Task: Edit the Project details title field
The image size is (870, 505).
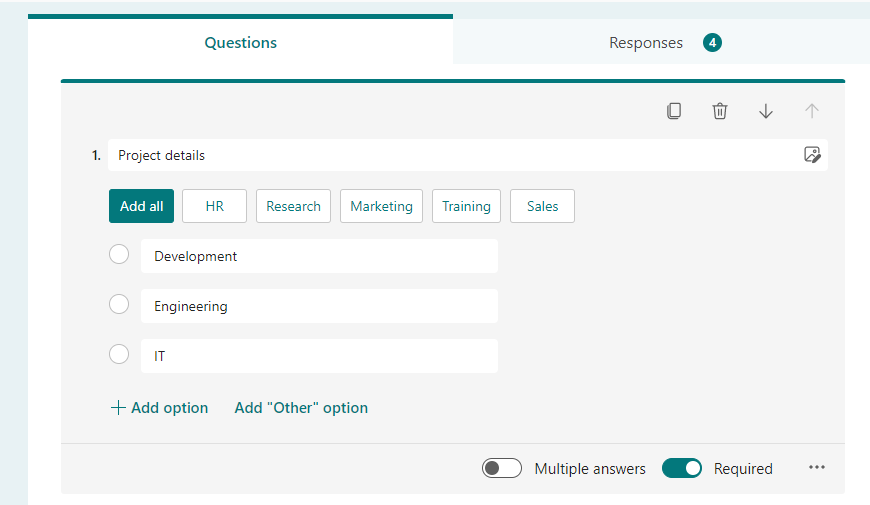Action: (x=468, y=155)
